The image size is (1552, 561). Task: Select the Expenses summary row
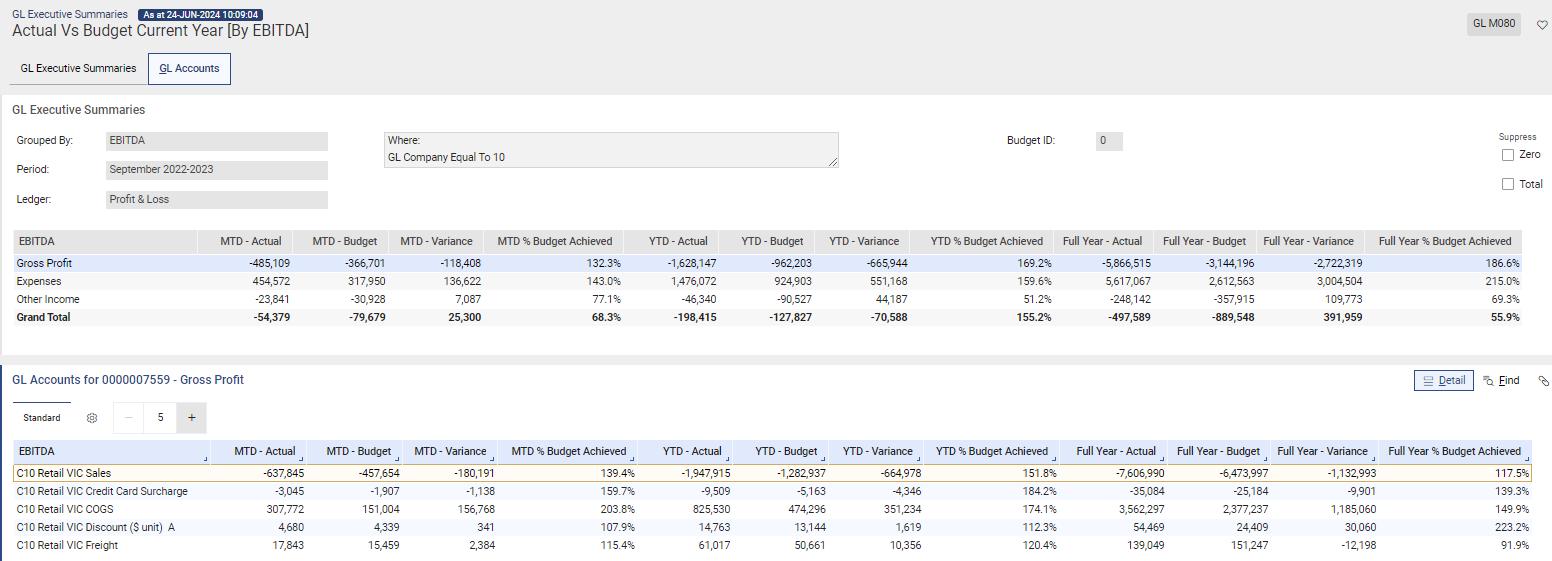pos(40,281)
